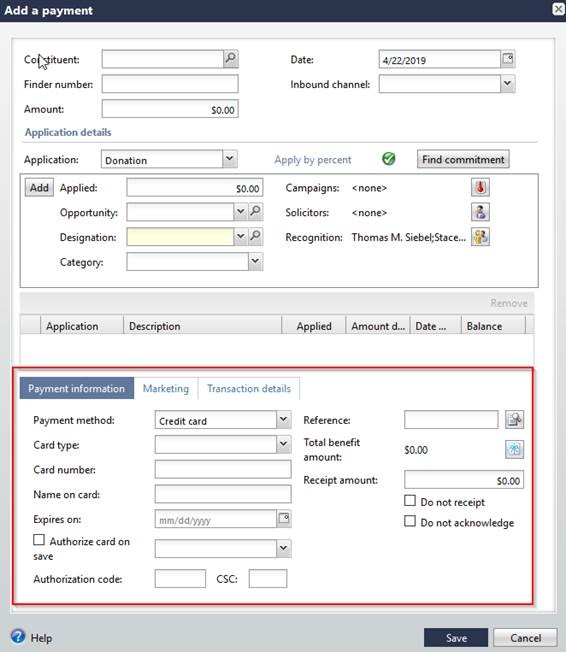566x652 pixels.
Task: Search designations with the magnifier icon
Action: (255, 236)
